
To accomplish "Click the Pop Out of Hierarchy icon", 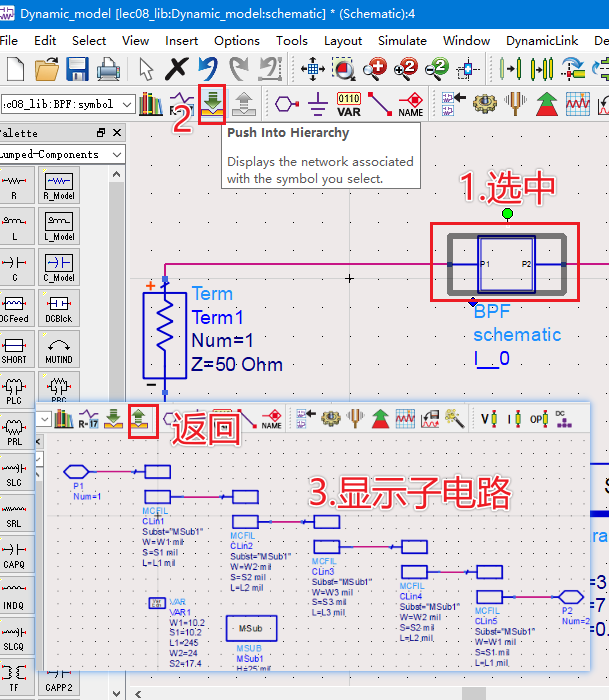I will tap(243, 104).
